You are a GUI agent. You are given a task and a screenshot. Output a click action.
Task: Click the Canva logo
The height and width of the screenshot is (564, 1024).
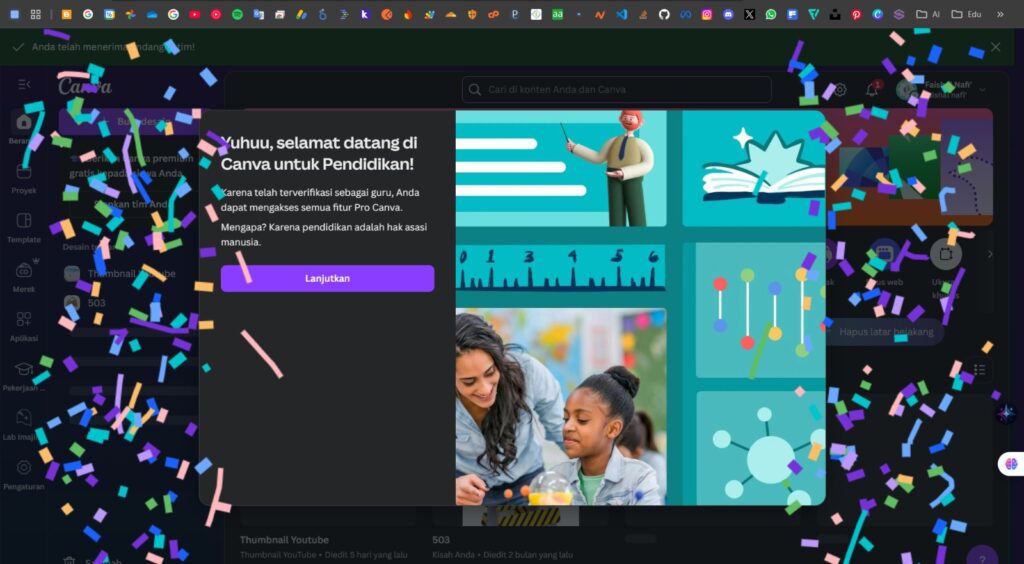(x=85, y=86)
